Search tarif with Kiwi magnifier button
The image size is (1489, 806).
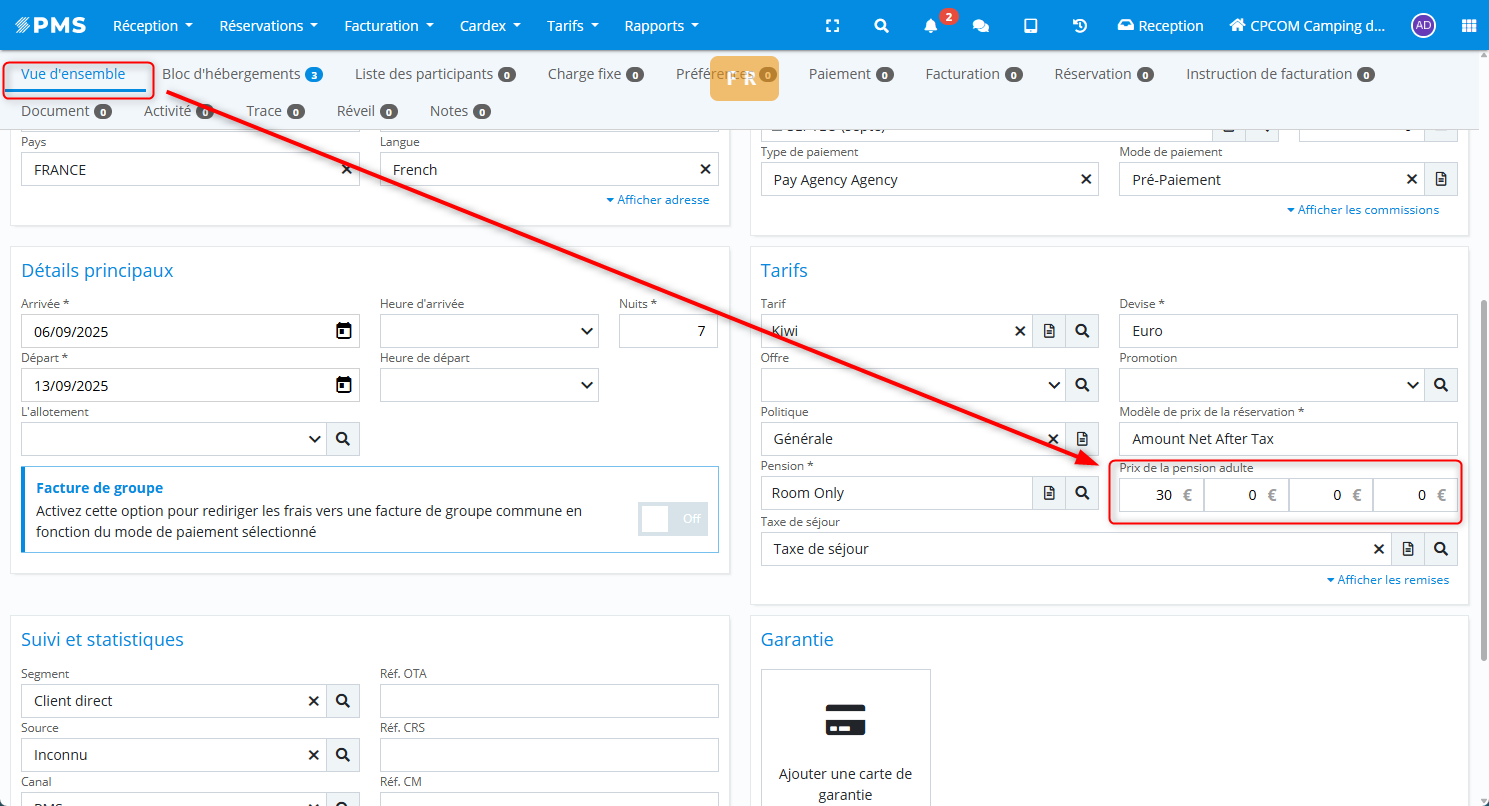point(1082,331)
